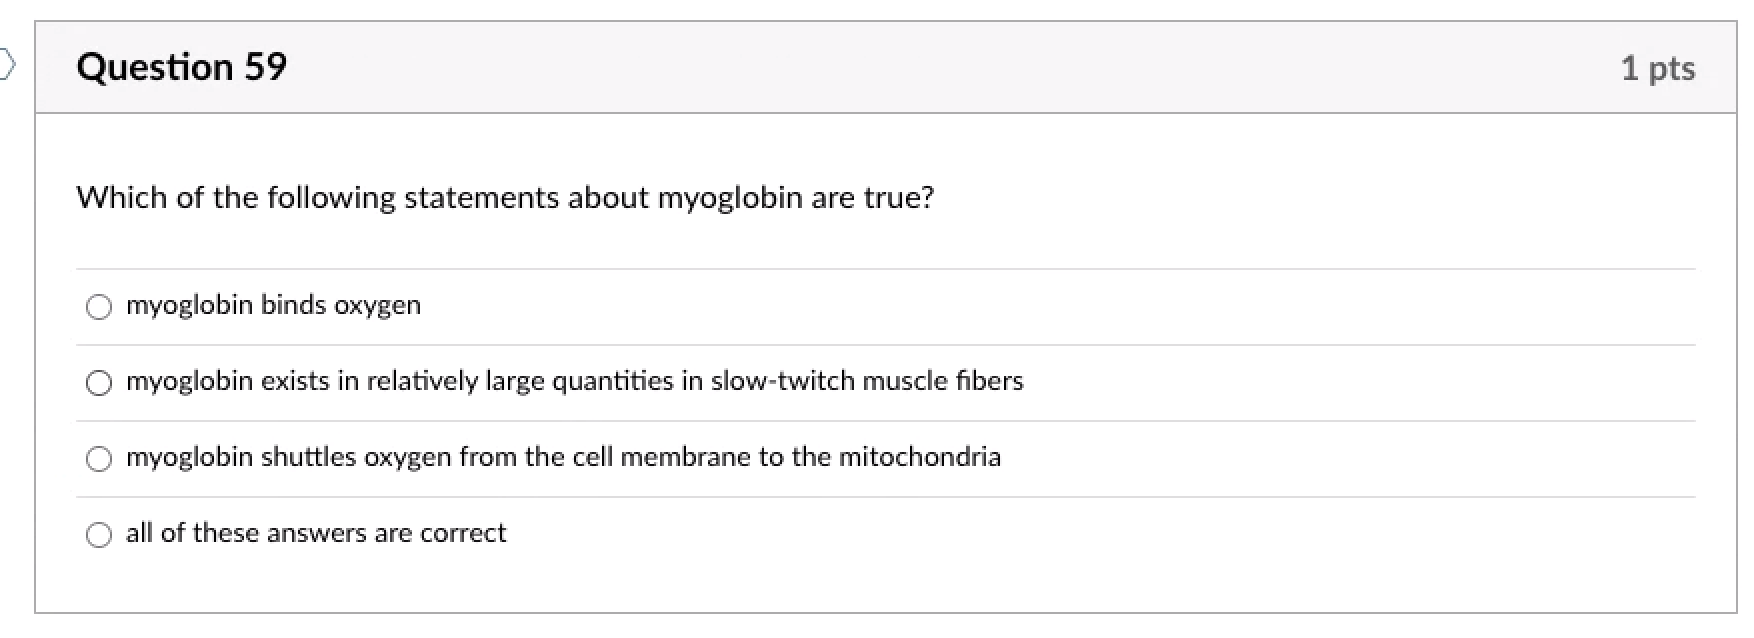
Task: Click the "all of these answers are correct" label
Action: tap(316, 533)
